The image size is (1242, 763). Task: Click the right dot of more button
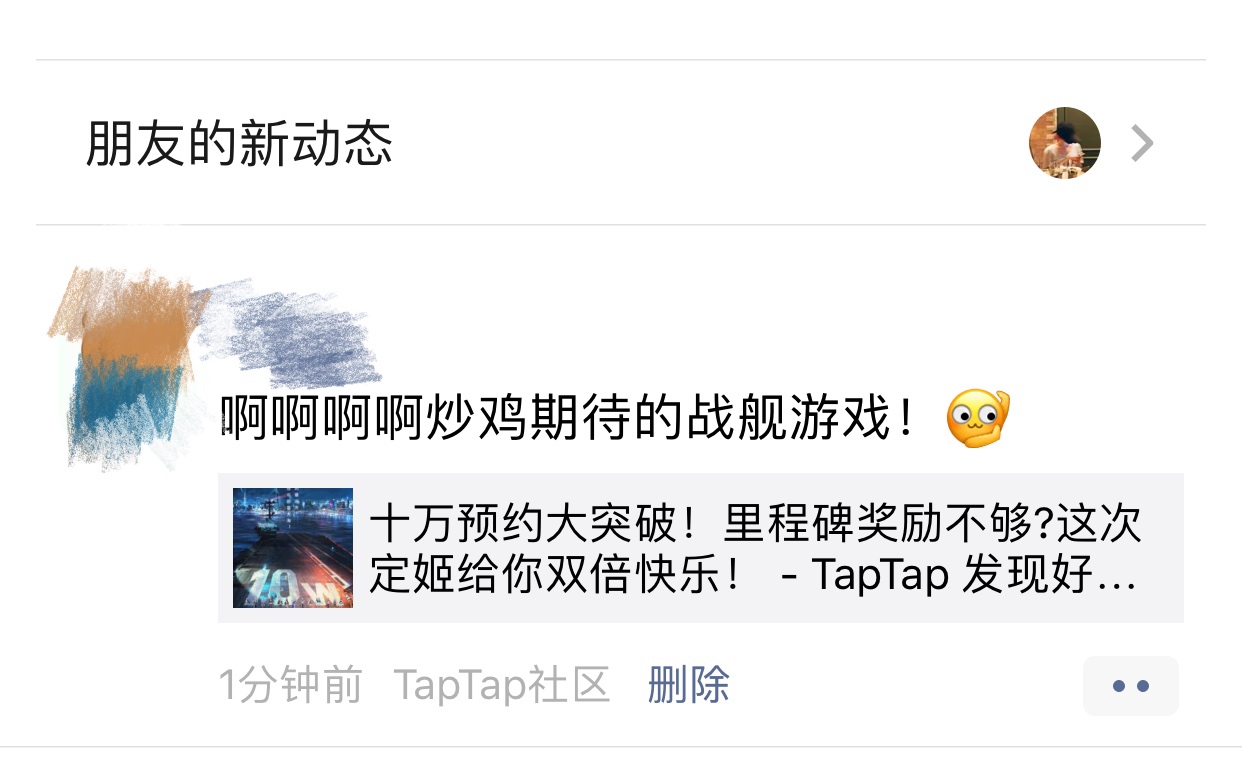coord(1143,686)
